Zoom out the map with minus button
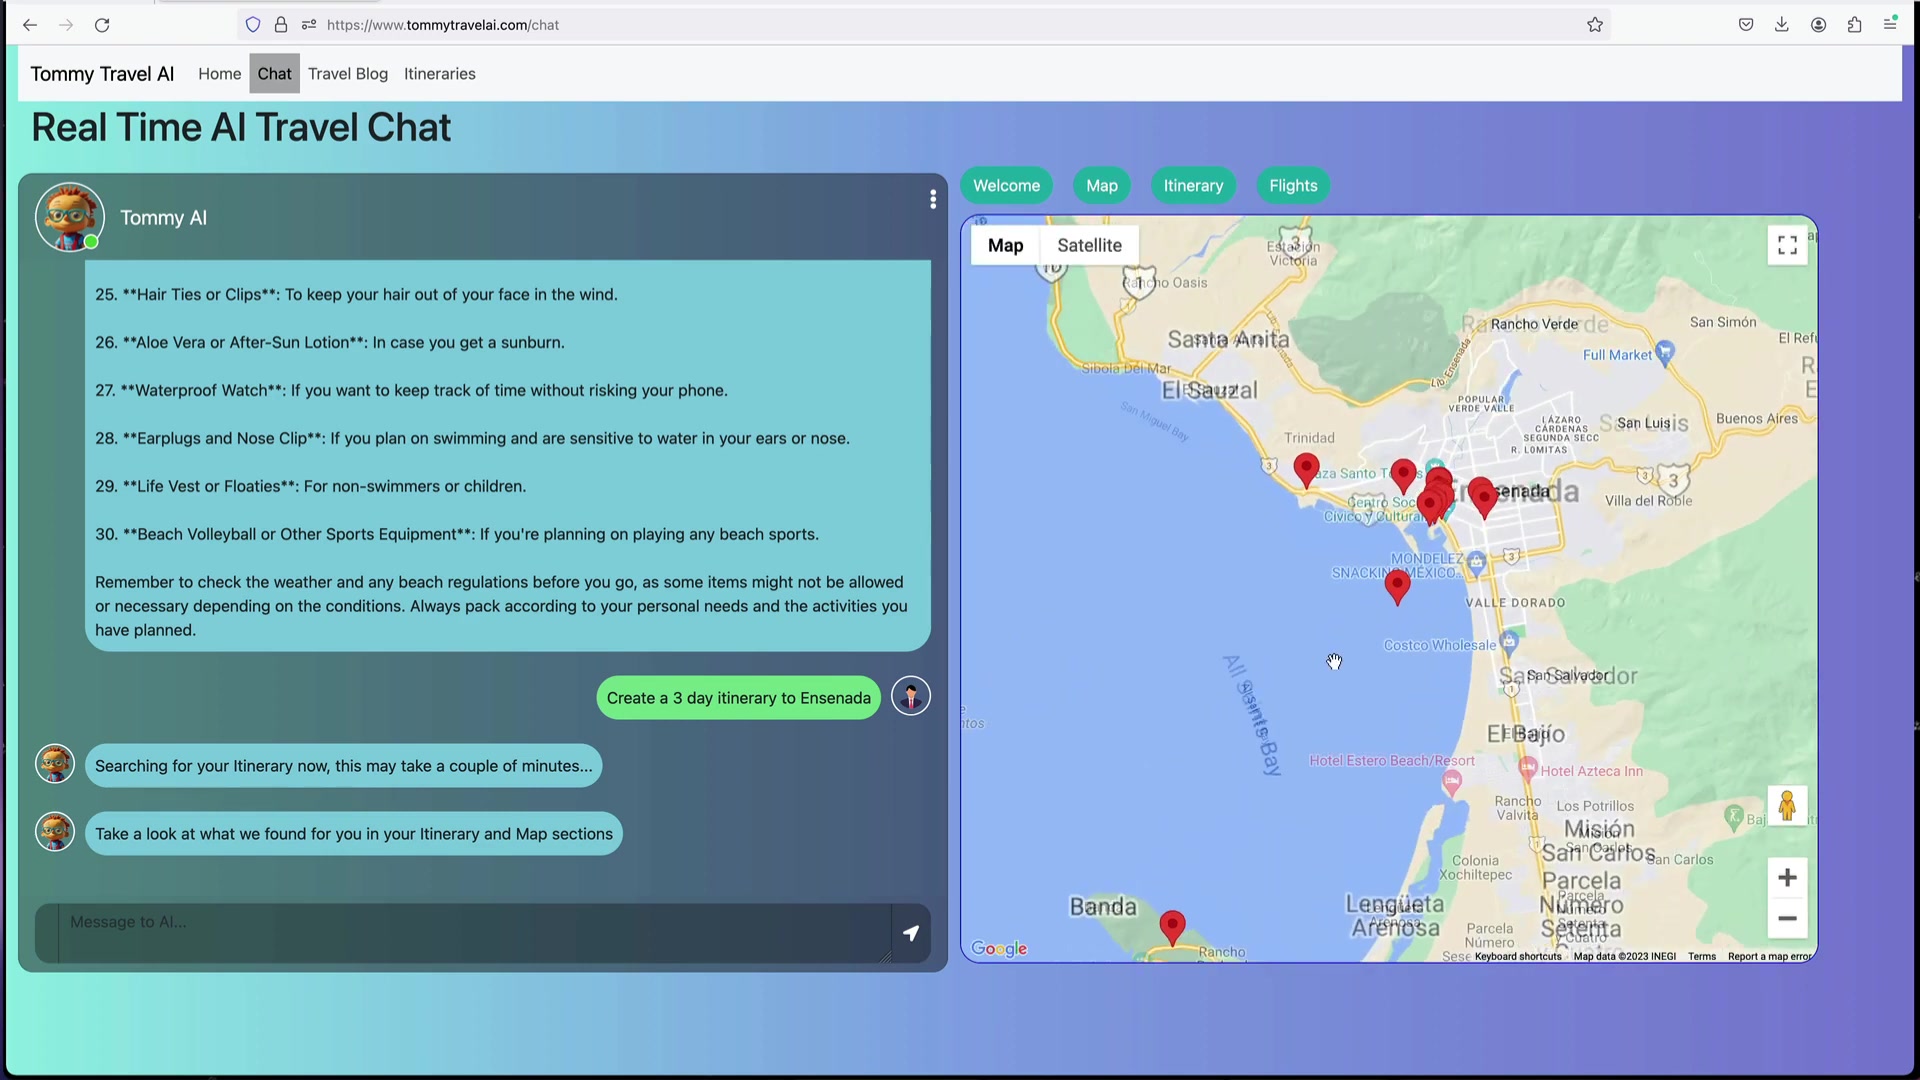 point(1787,918)
